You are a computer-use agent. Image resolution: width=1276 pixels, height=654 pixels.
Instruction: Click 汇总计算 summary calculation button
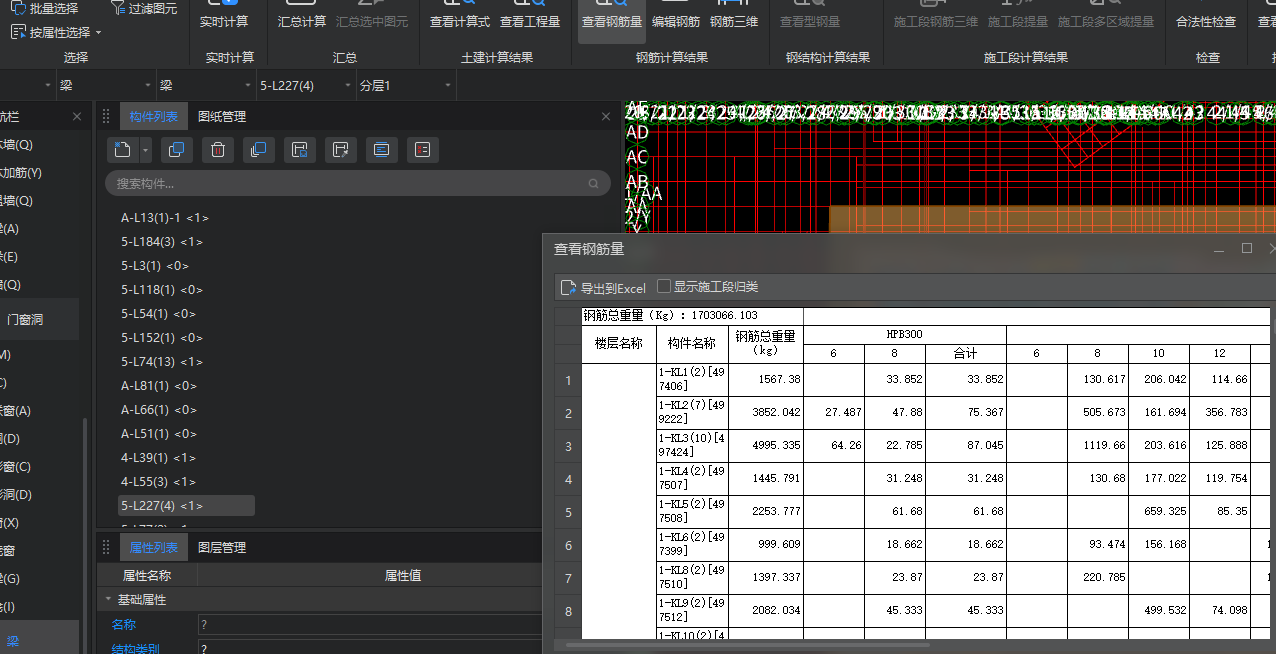(301, 15)
